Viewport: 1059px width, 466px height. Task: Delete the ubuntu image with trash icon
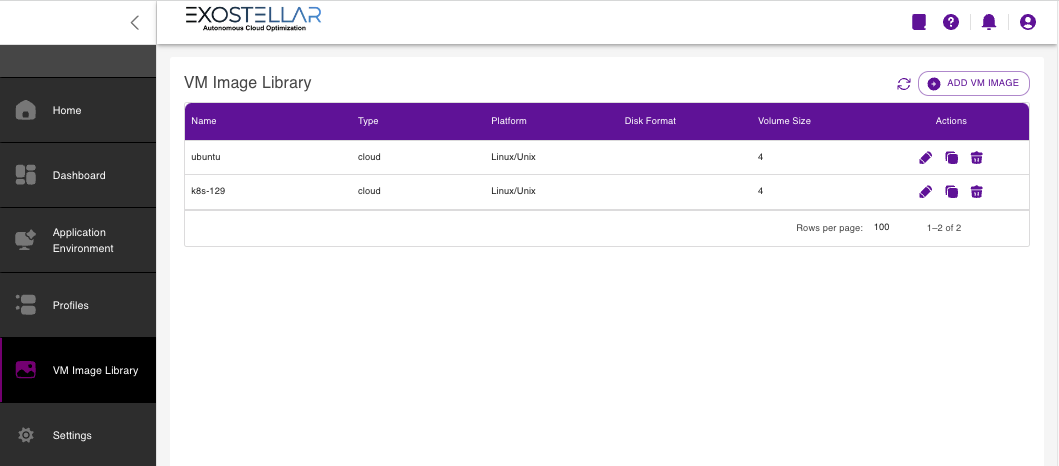[977, 157]
